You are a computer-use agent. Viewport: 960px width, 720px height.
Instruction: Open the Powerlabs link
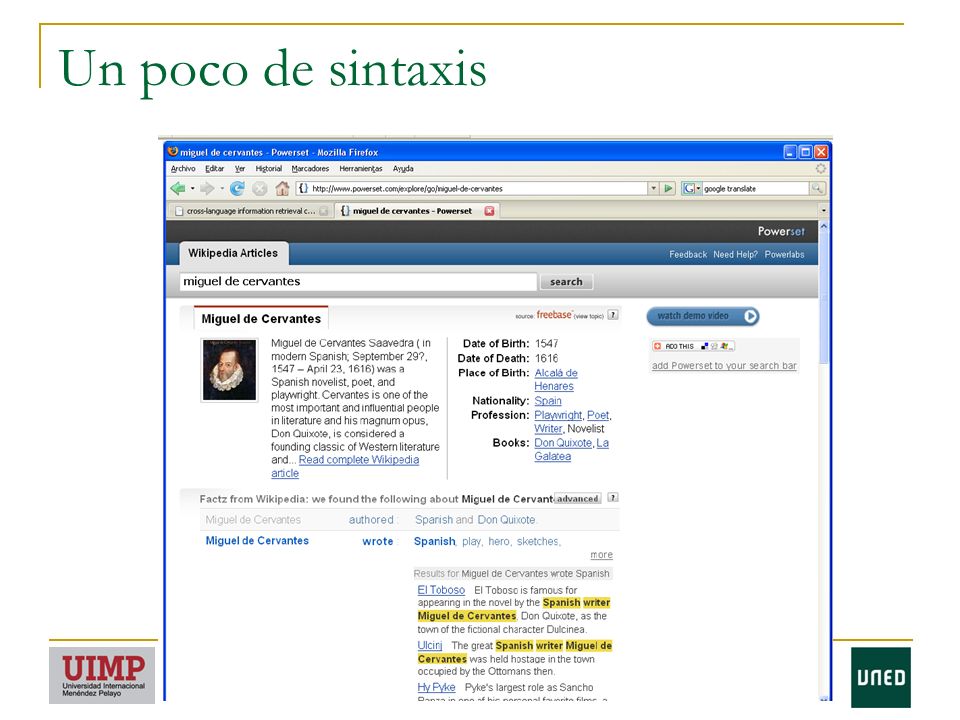coord(784,254)
